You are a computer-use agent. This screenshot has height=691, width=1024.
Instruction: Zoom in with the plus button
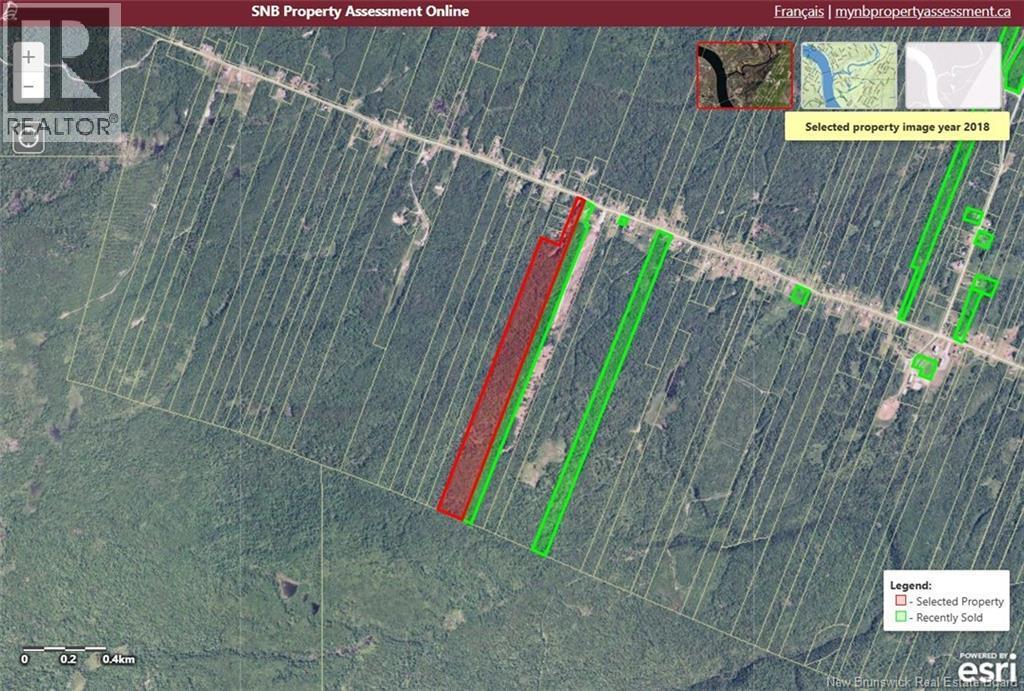(x=29, y=57)
